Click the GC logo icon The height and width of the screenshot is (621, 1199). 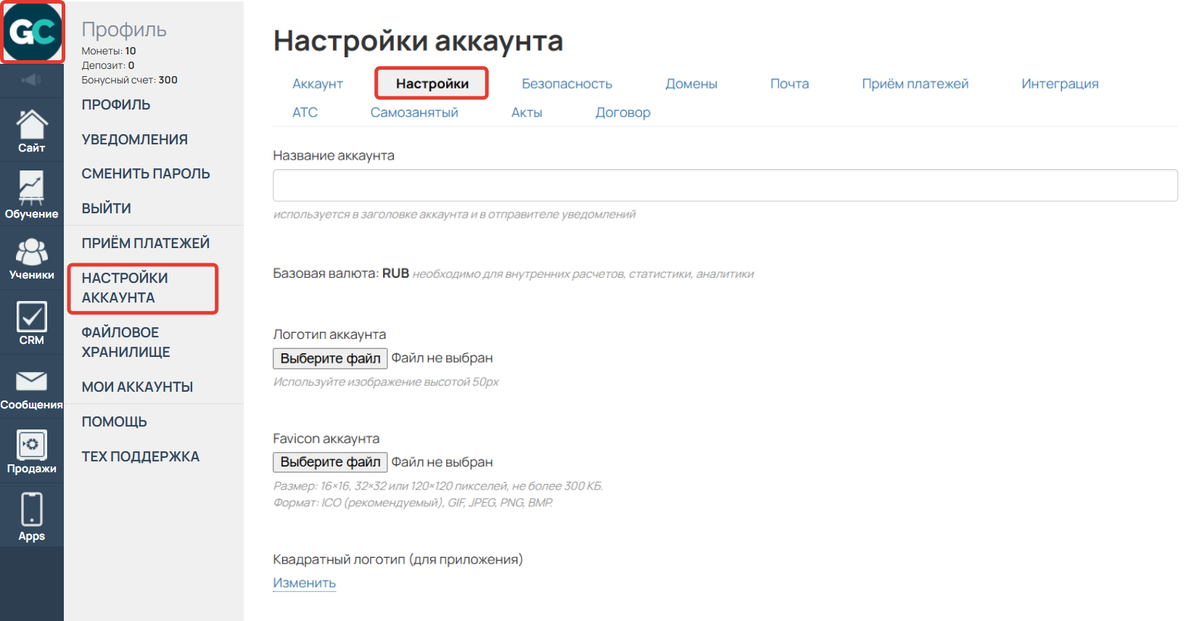pos(31,31)
